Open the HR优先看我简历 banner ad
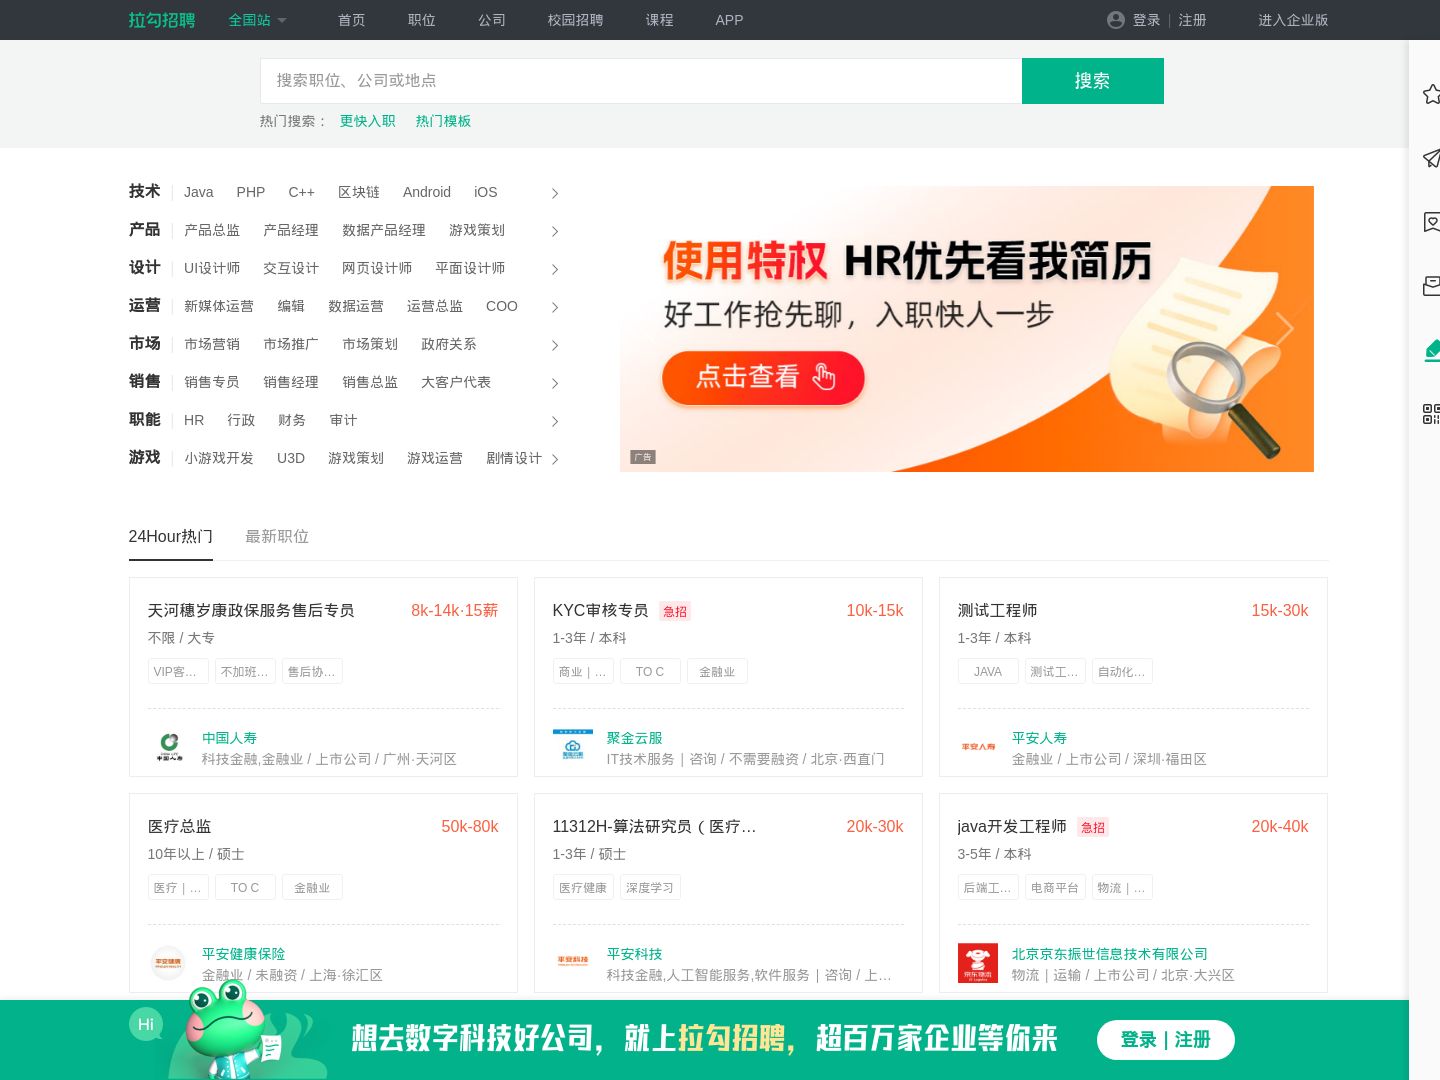The height and width of the screenshot is (1080, 1440). 967,329
